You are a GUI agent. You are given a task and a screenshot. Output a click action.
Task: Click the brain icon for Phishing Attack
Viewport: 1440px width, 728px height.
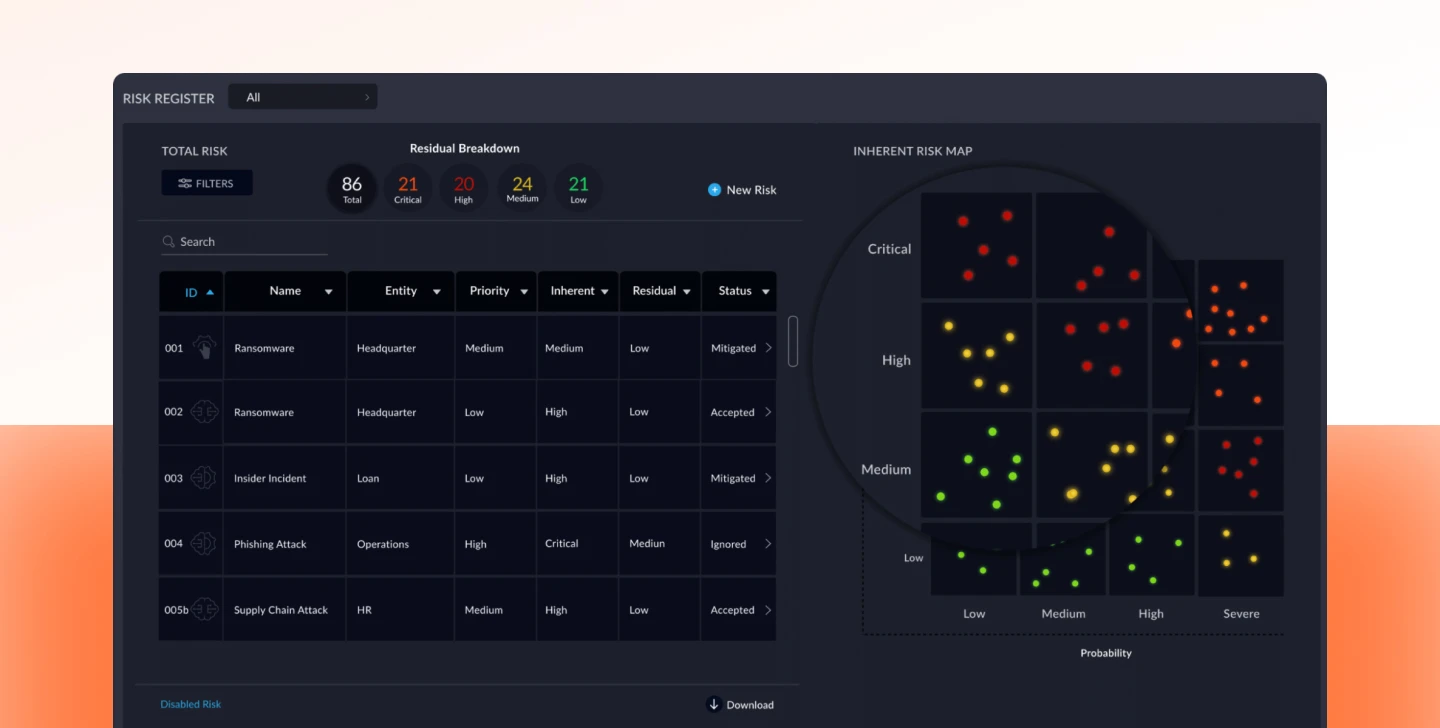point(204,544)
